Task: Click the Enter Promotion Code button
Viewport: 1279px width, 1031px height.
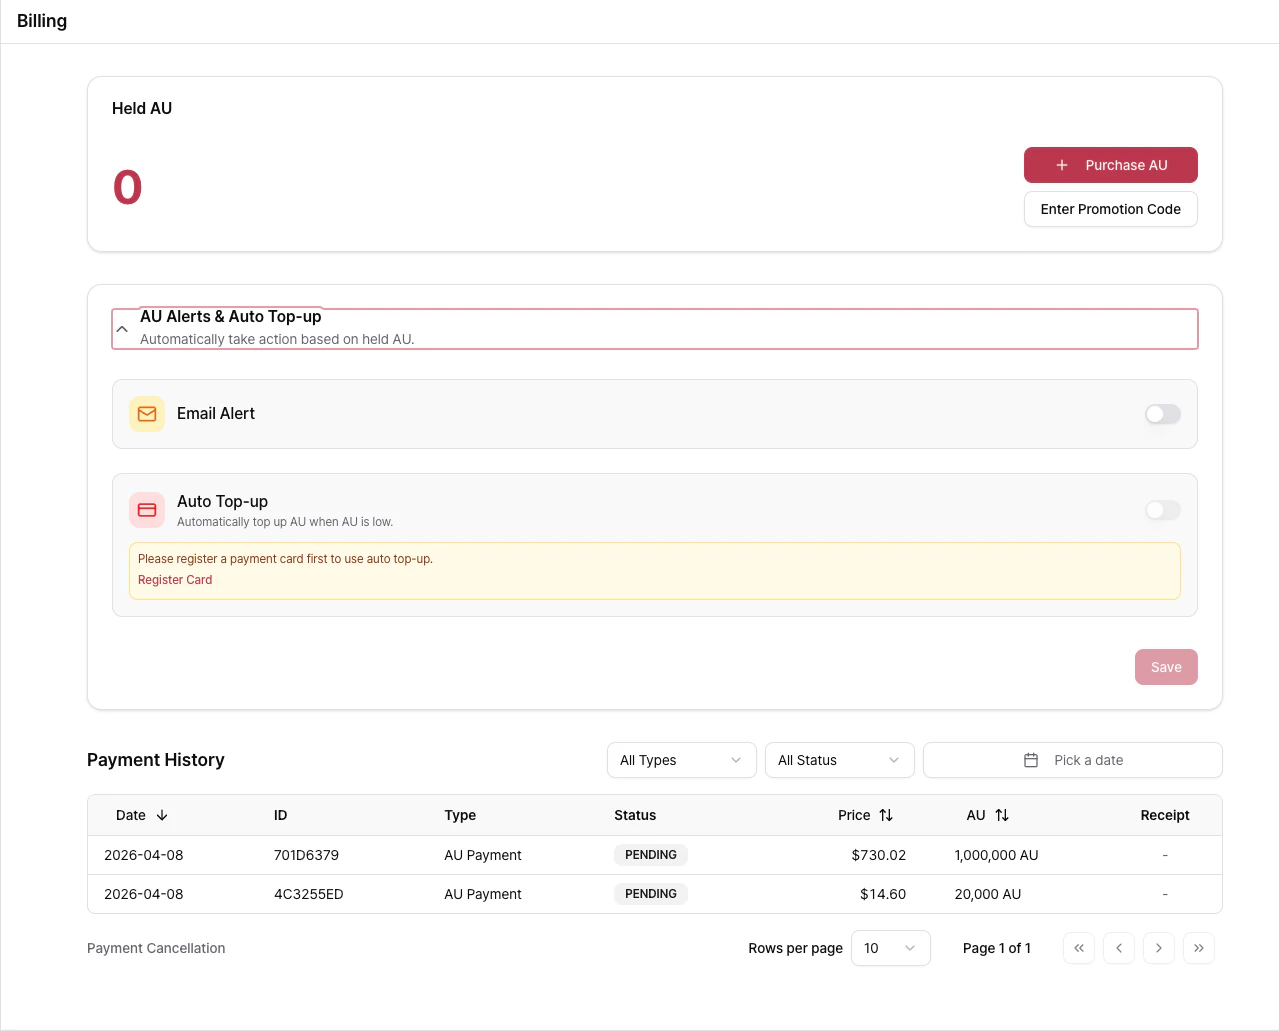Action: coord(1111,209)
